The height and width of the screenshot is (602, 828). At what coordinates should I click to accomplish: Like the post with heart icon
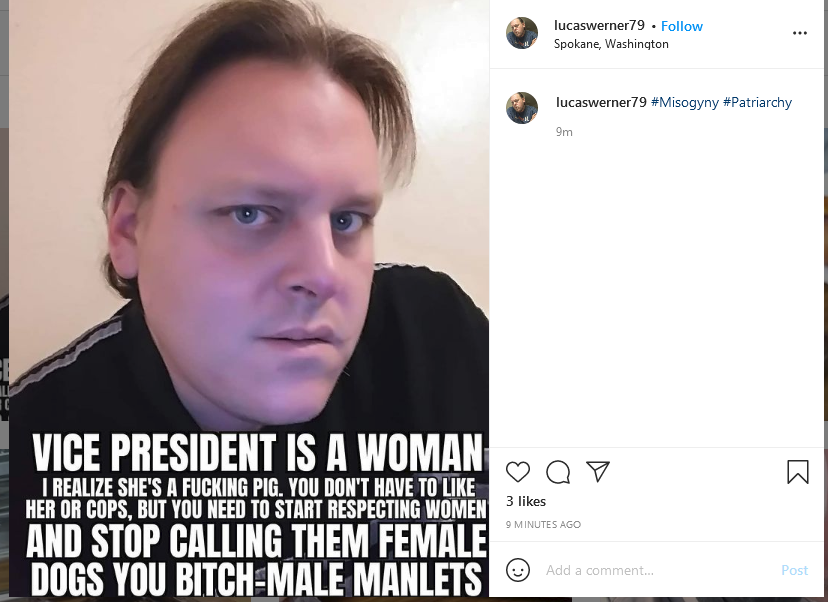pyautogui.click(x=518, y=472)
